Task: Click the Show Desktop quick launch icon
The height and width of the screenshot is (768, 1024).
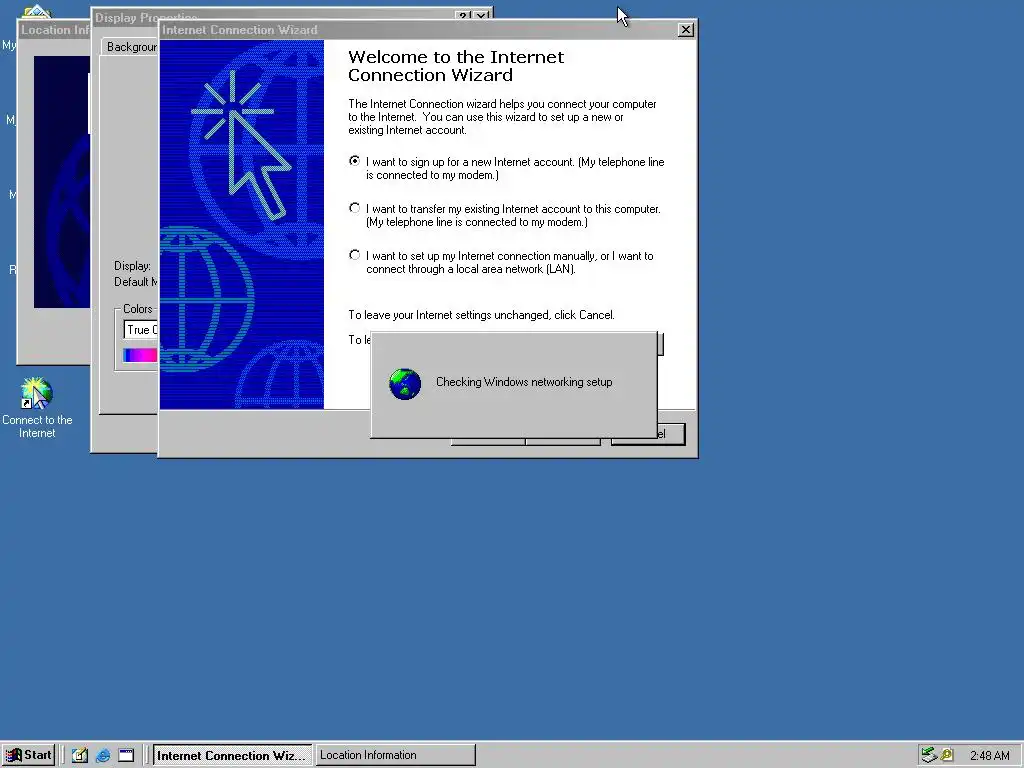Action: point(80,756)
